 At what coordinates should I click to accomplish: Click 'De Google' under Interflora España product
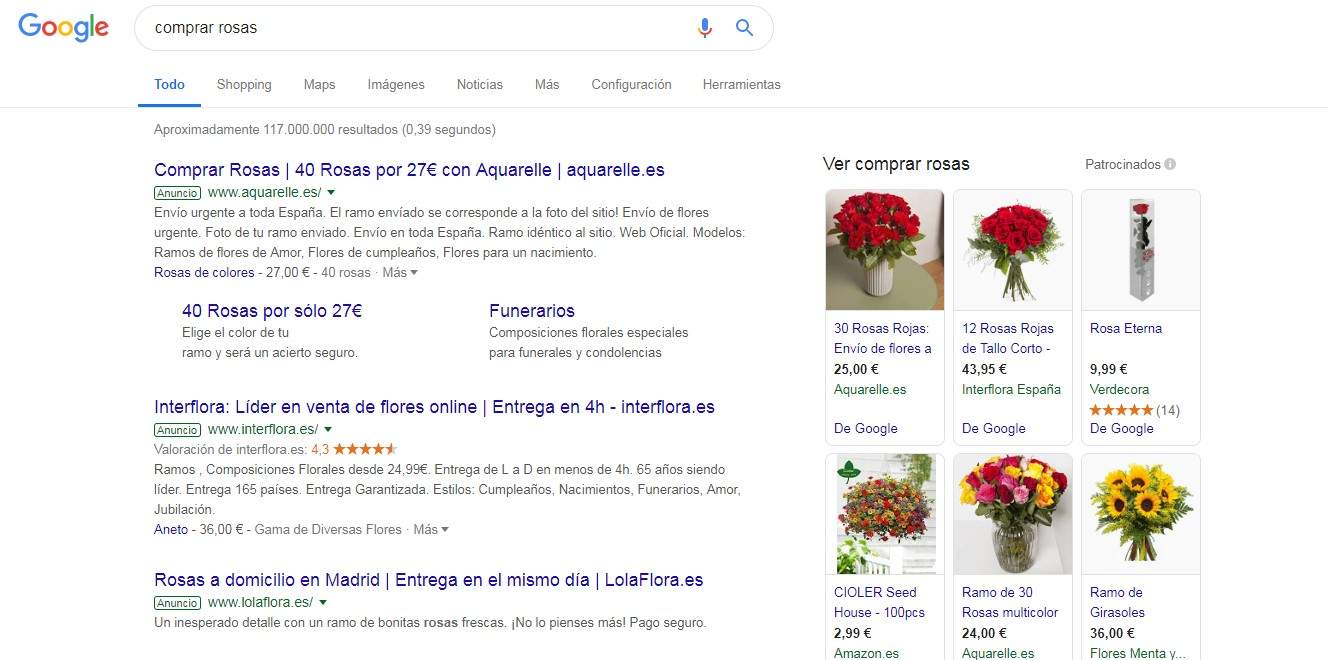pyautogui.click(x=994, y=428)
